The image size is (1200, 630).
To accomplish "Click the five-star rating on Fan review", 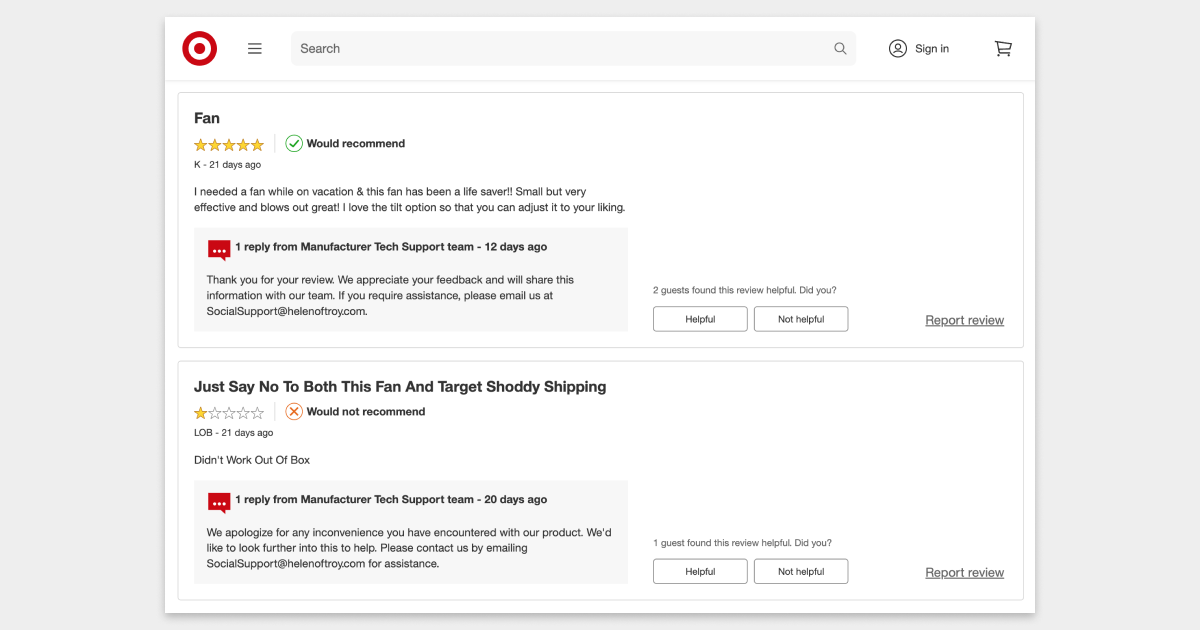I will tap(229, 144).
